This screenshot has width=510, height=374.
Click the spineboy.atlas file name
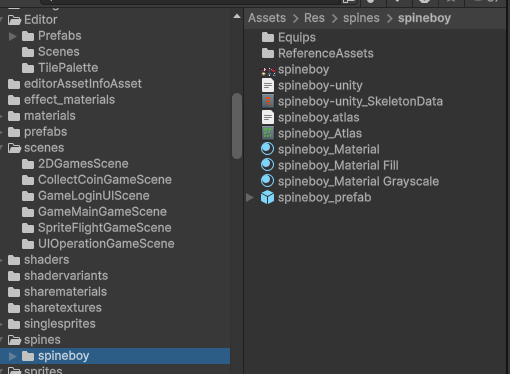(319, 117)
